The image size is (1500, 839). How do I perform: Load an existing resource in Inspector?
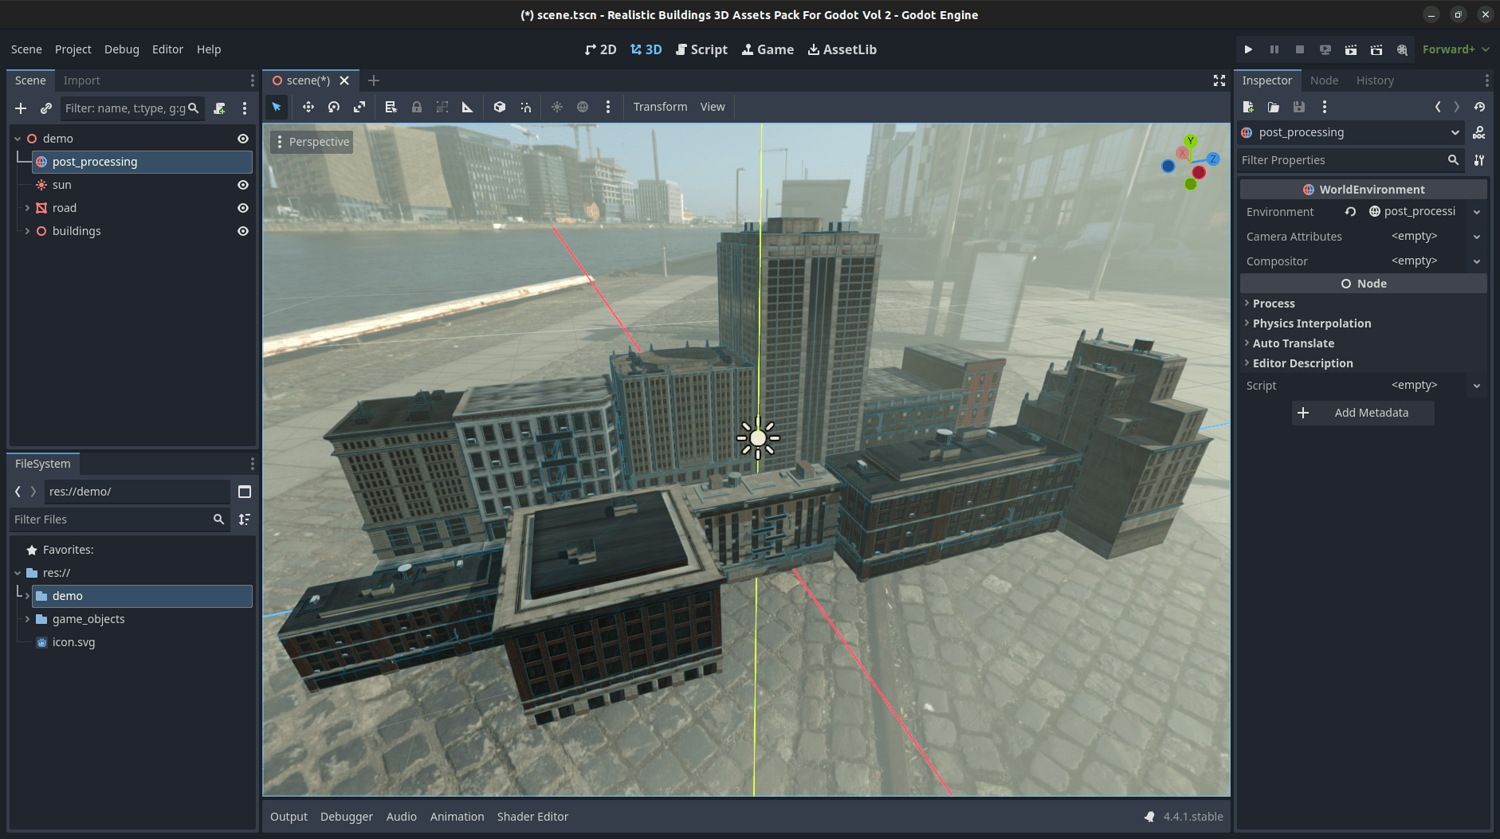(1273, 107)
